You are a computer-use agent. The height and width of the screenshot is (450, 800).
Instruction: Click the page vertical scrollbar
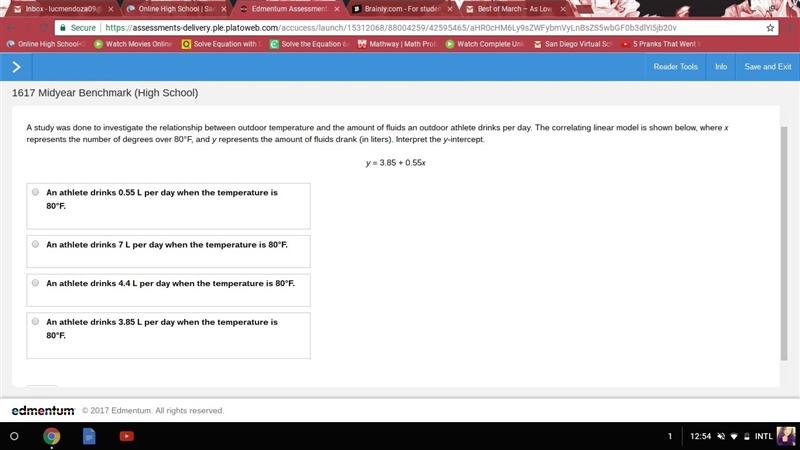click(x=784, y=243)
